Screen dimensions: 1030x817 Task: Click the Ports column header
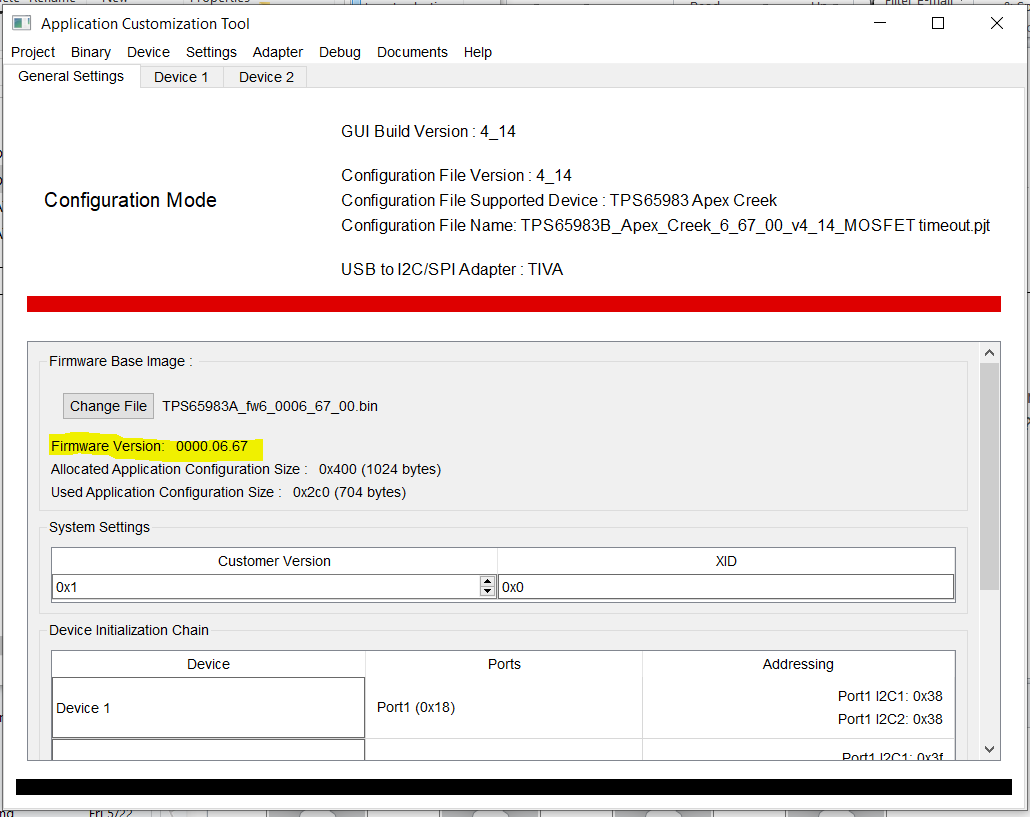tap(504, 664)
